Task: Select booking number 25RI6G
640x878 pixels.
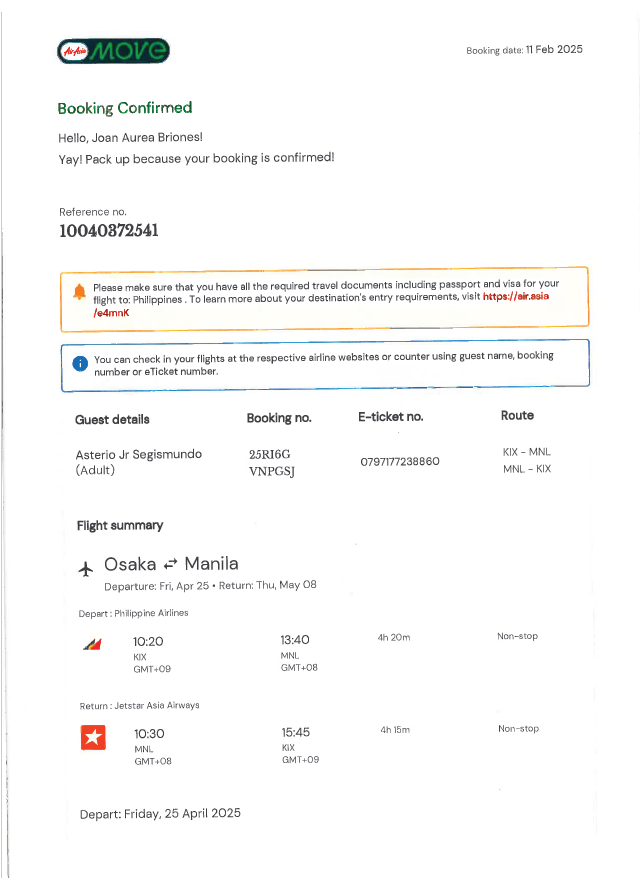Action: (x=269, y=454)
